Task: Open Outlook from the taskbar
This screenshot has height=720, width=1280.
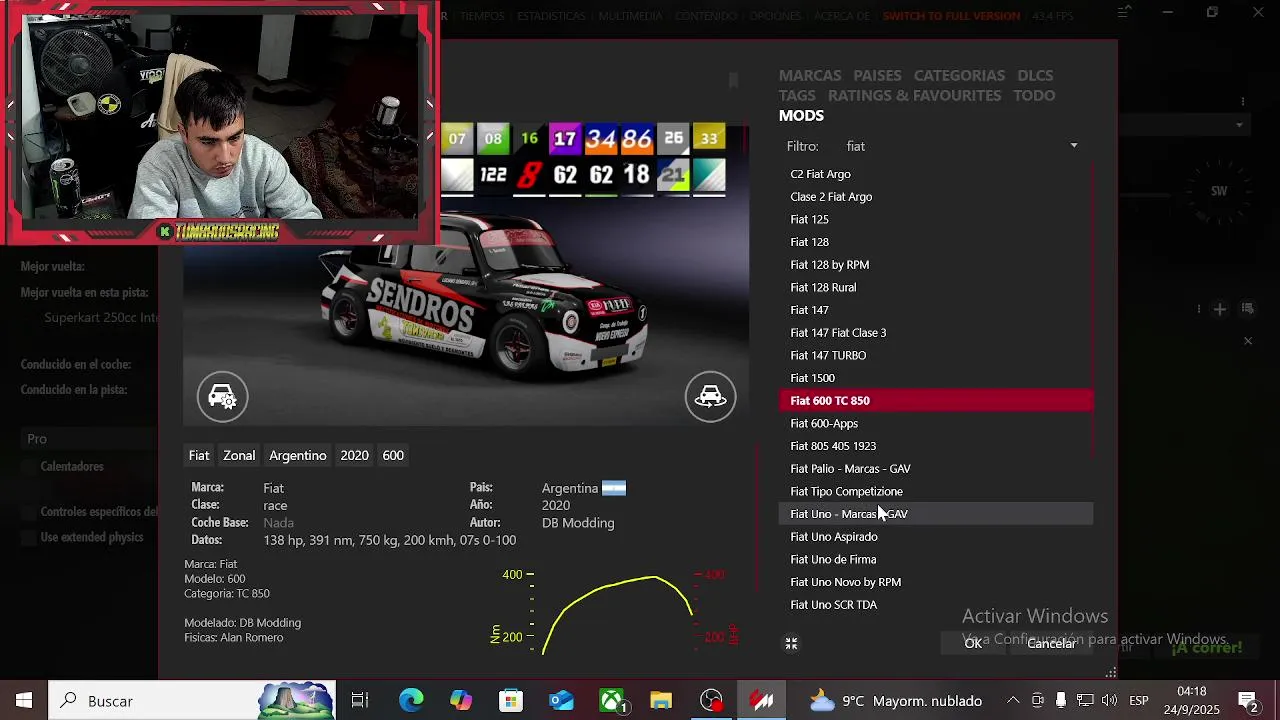Action: (x=561, y=701)
